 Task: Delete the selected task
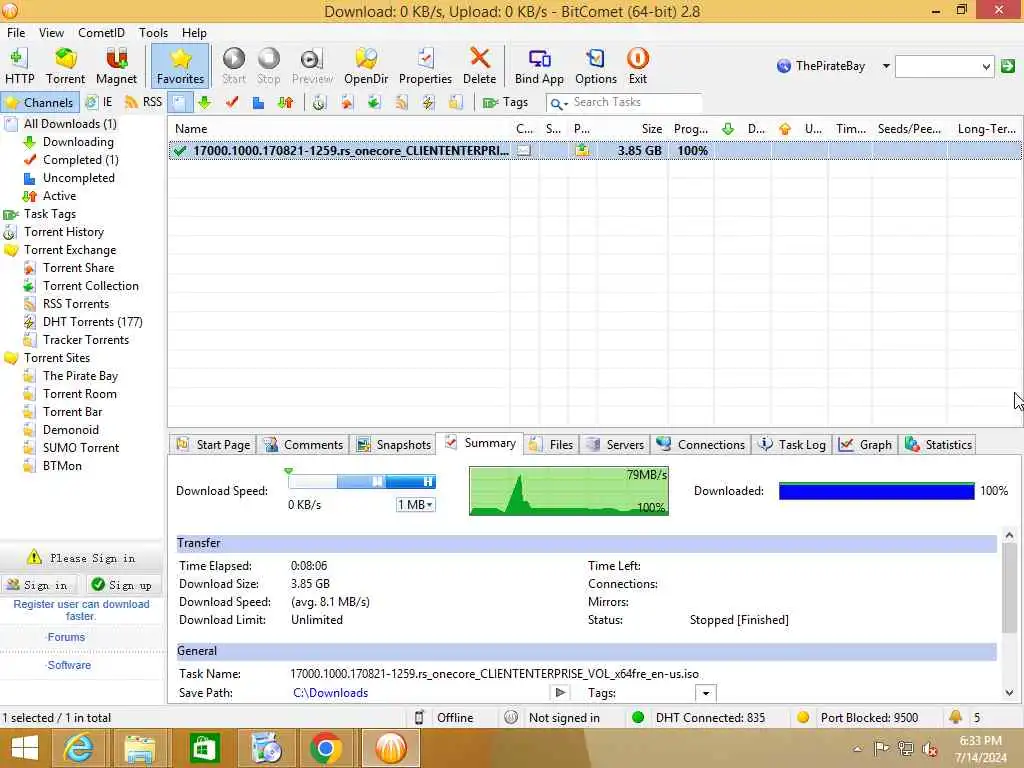tap(479, 66)
